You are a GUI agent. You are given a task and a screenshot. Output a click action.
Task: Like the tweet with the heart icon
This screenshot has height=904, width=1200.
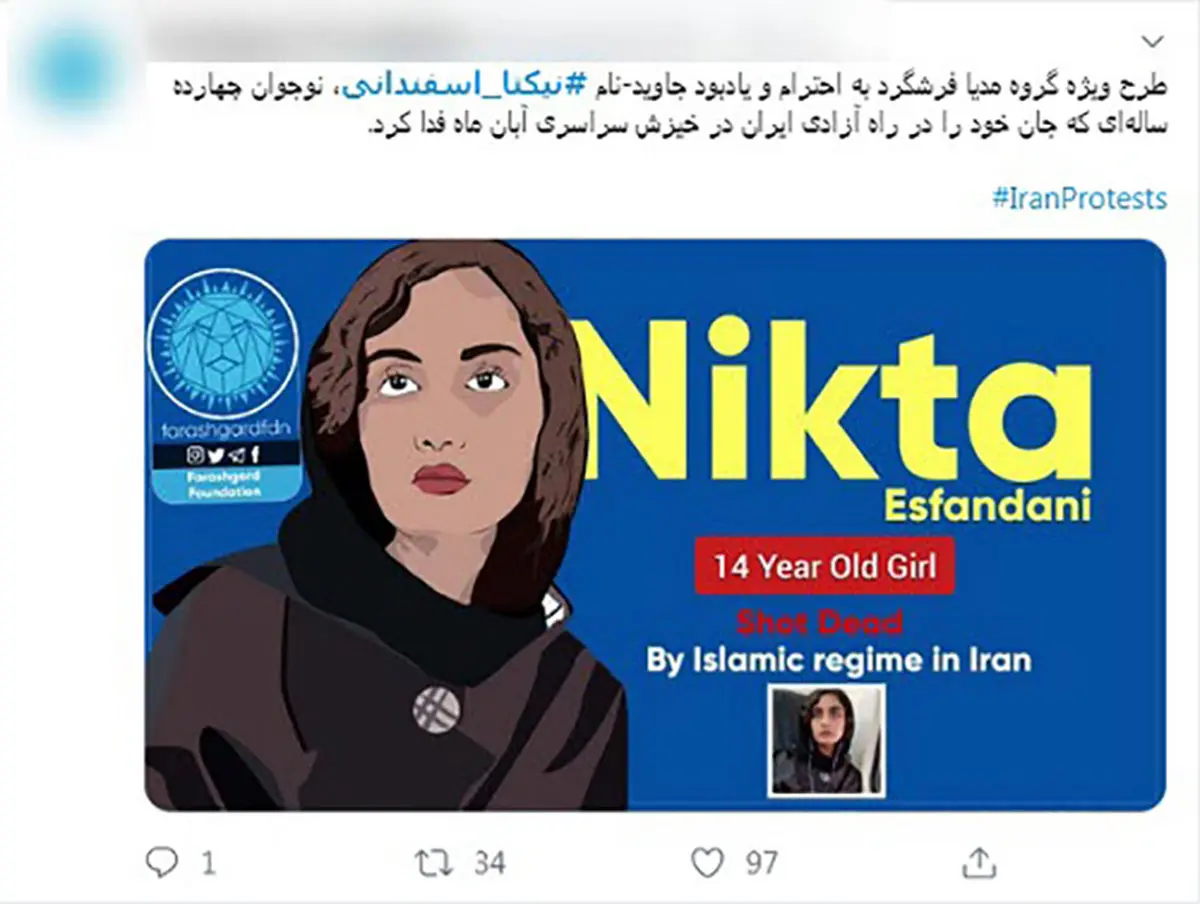tap(707, 862)
